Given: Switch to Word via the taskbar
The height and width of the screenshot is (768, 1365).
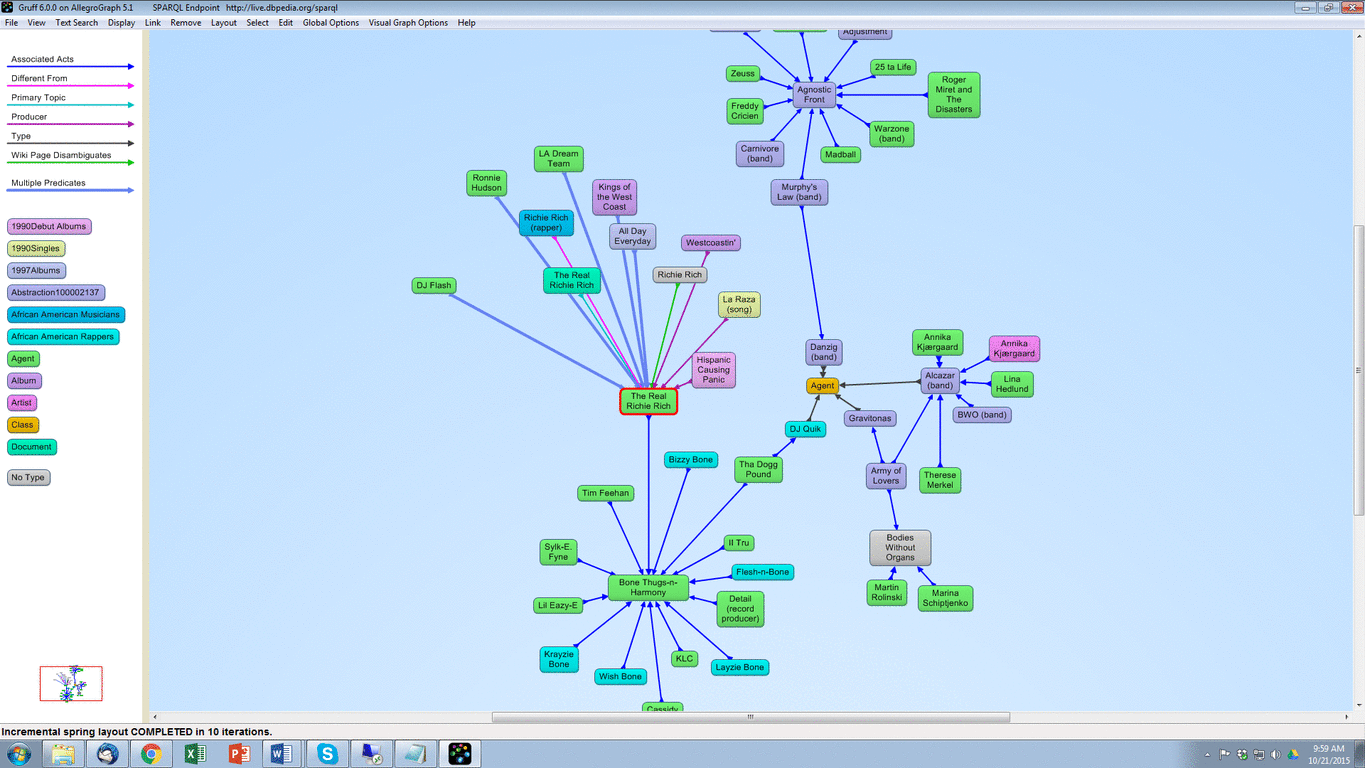Looking at the screenshot, I should click(x=283, y=754).
